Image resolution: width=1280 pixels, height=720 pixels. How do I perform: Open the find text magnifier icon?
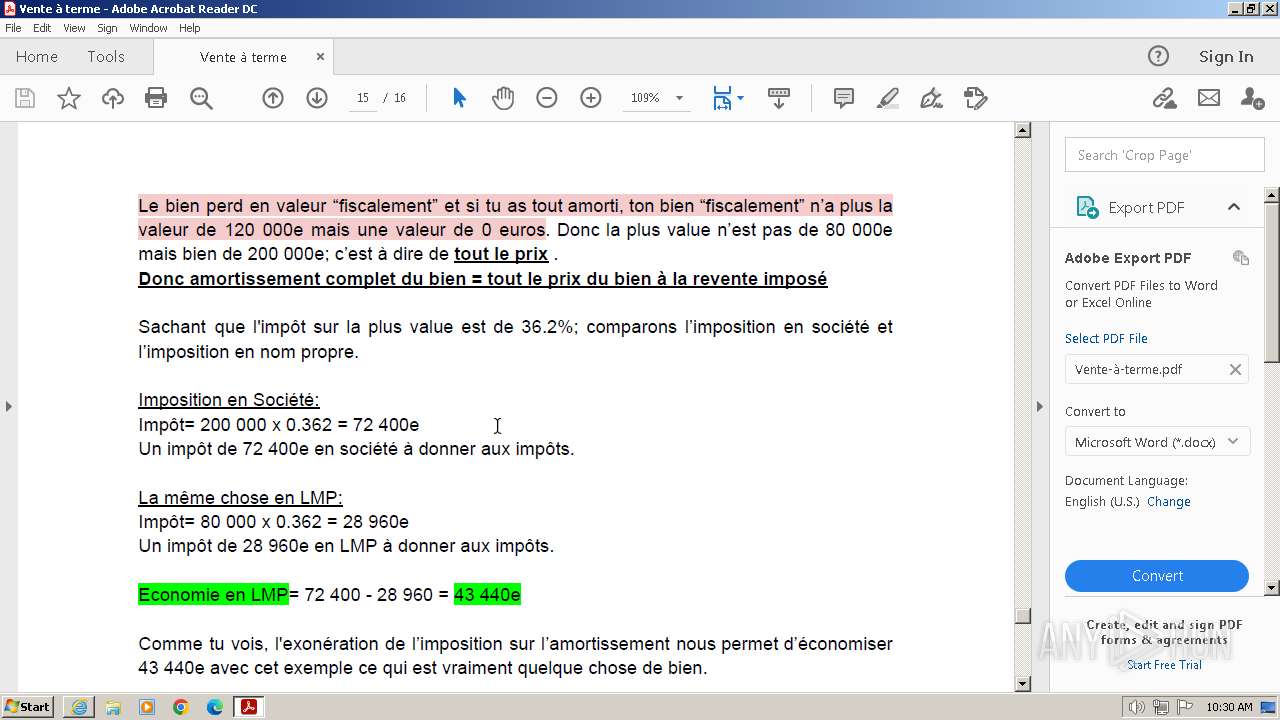tap(201, 98)
